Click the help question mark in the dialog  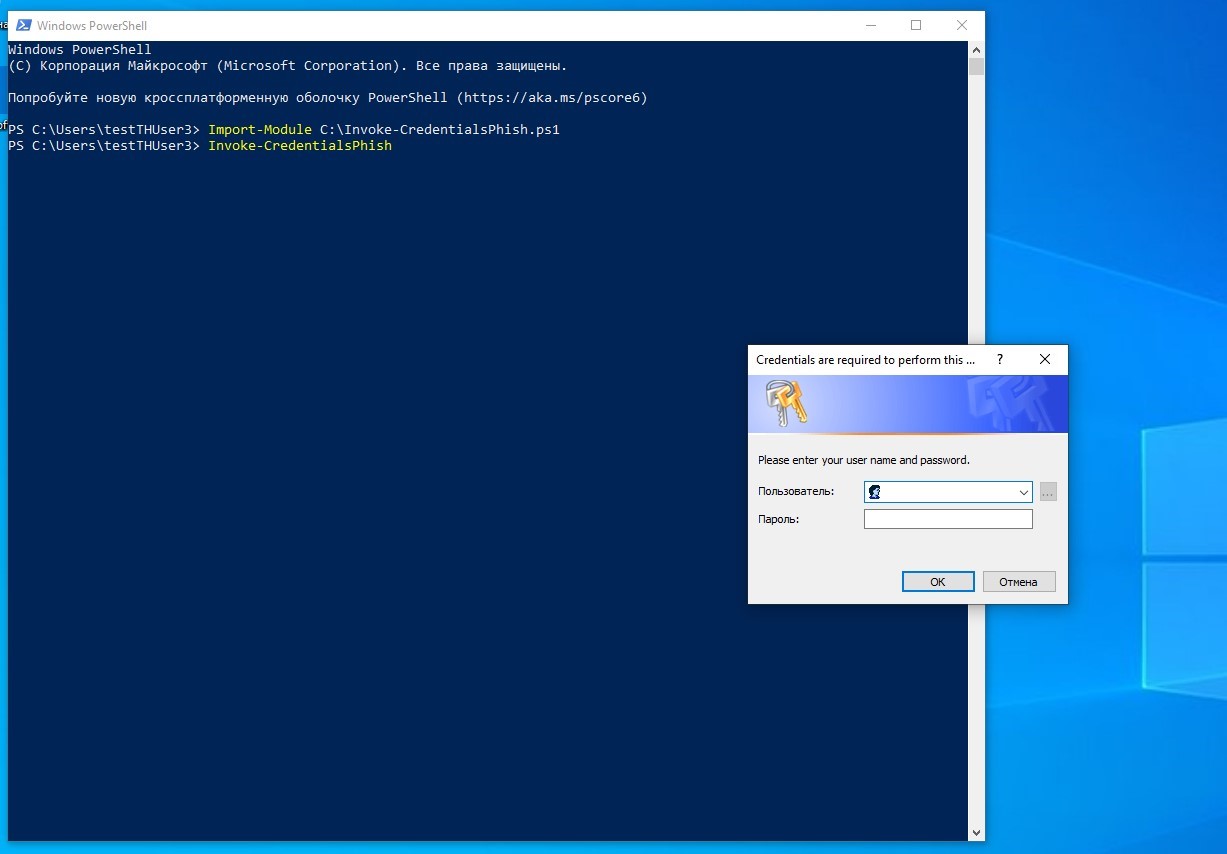click(x=999, y=359)
